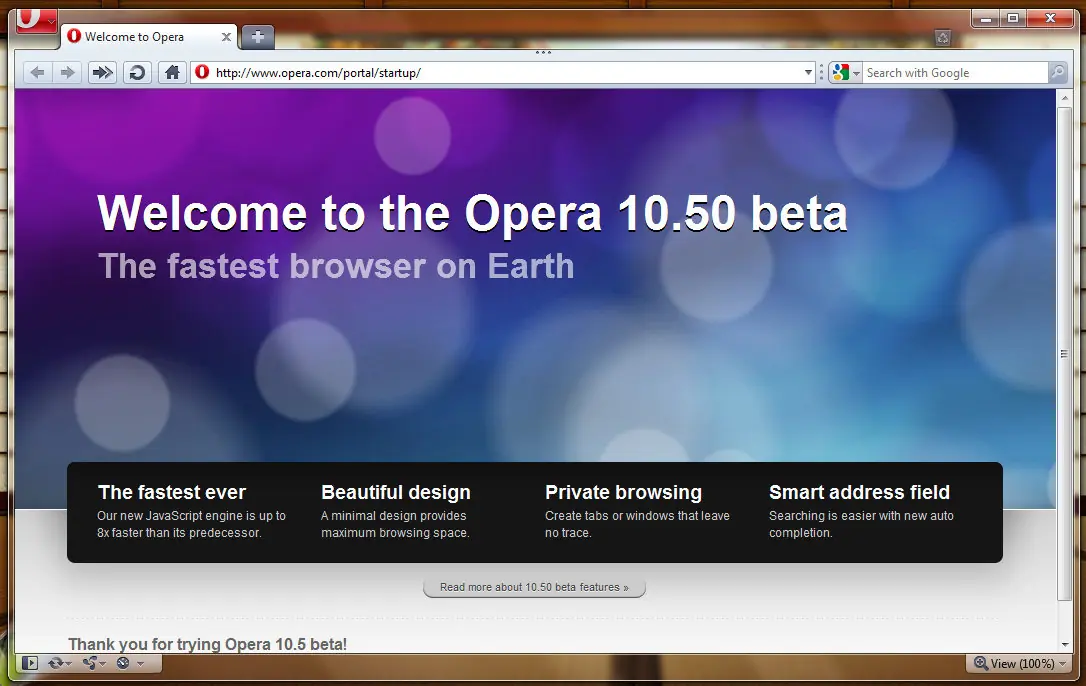Click the View (100%) zoom button
Viewport: 1086px width, 686px height.
click(1019, 664)
